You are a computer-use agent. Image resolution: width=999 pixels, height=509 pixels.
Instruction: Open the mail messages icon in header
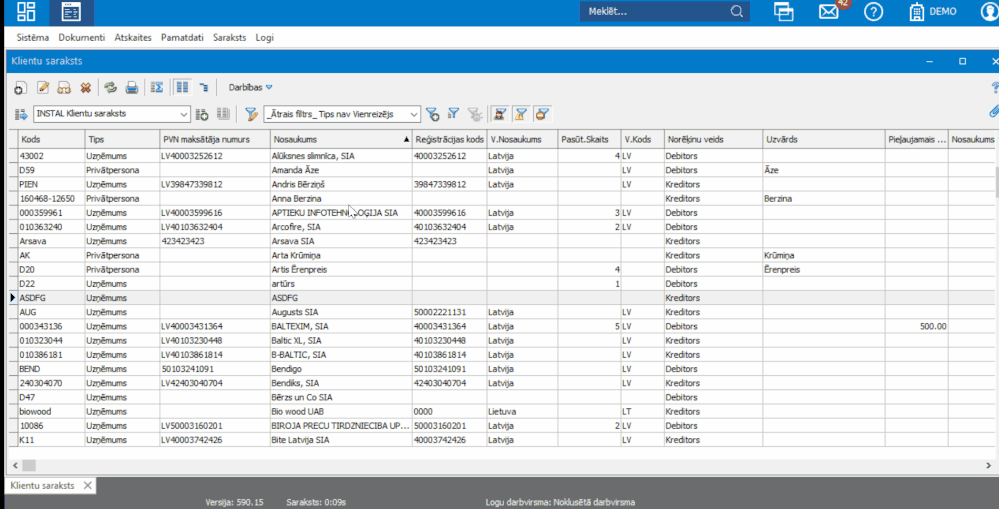tap(828, 12)
